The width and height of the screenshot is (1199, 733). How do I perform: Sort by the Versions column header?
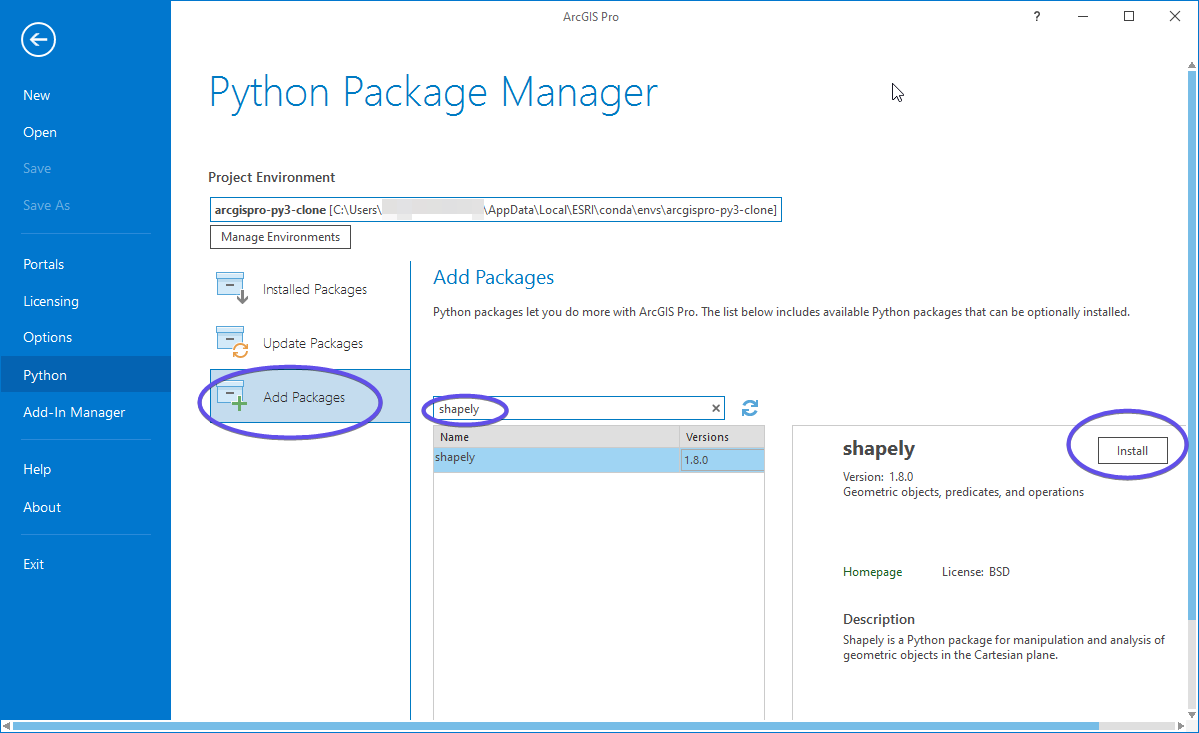(722, 437)
